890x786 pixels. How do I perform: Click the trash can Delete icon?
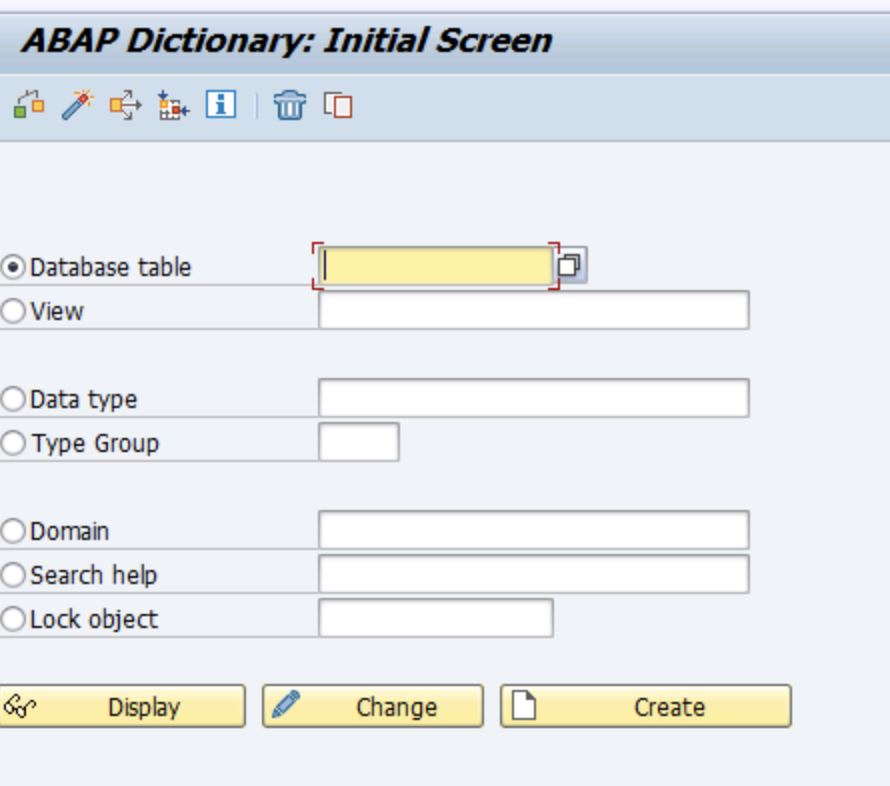pyautogui.click(x=289, y=105)
